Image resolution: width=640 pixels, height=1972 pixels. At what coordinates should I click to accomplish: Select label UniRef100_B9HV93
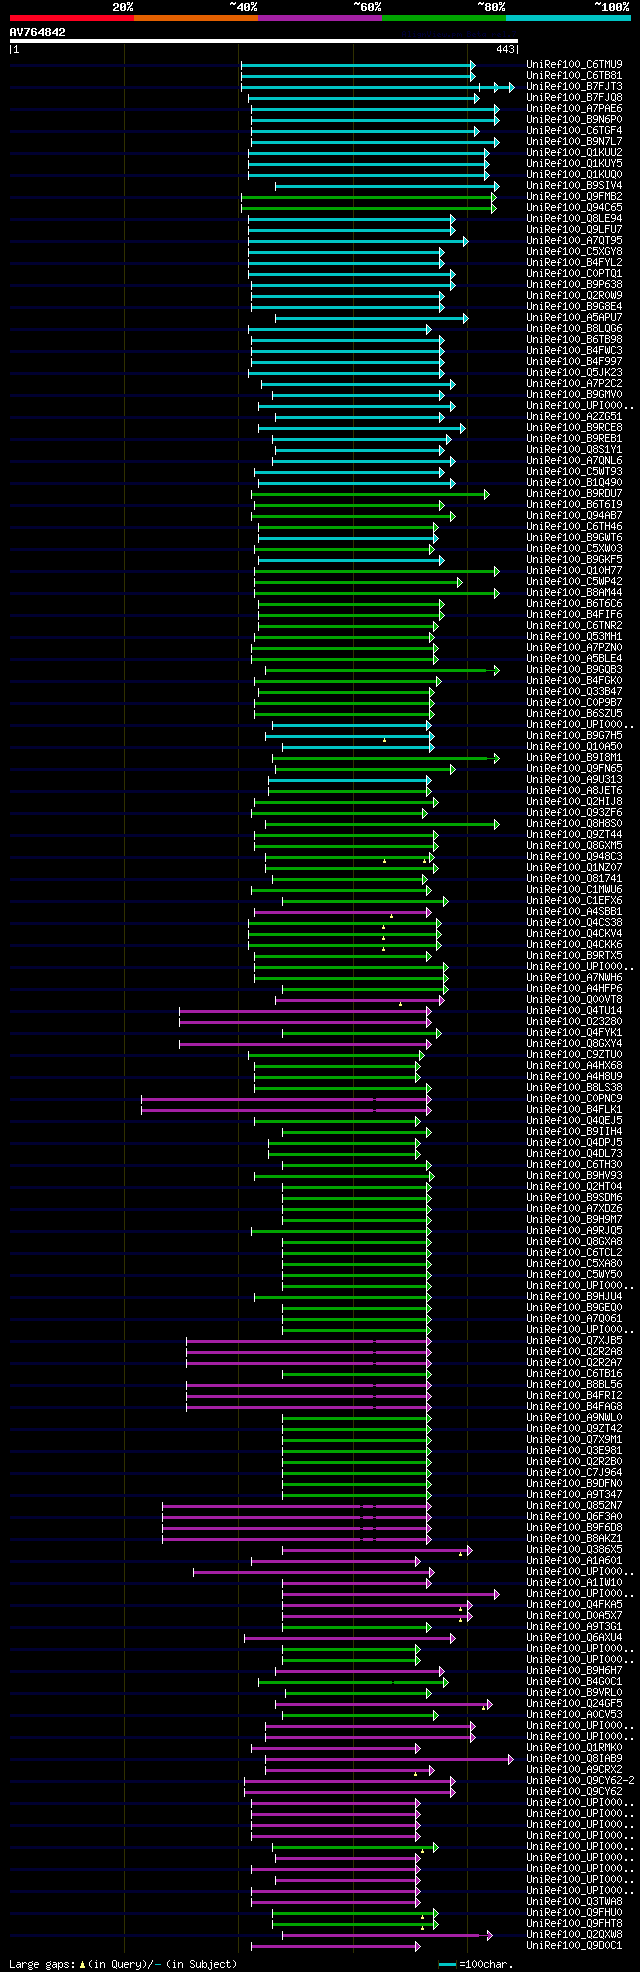pos(574,1175)
